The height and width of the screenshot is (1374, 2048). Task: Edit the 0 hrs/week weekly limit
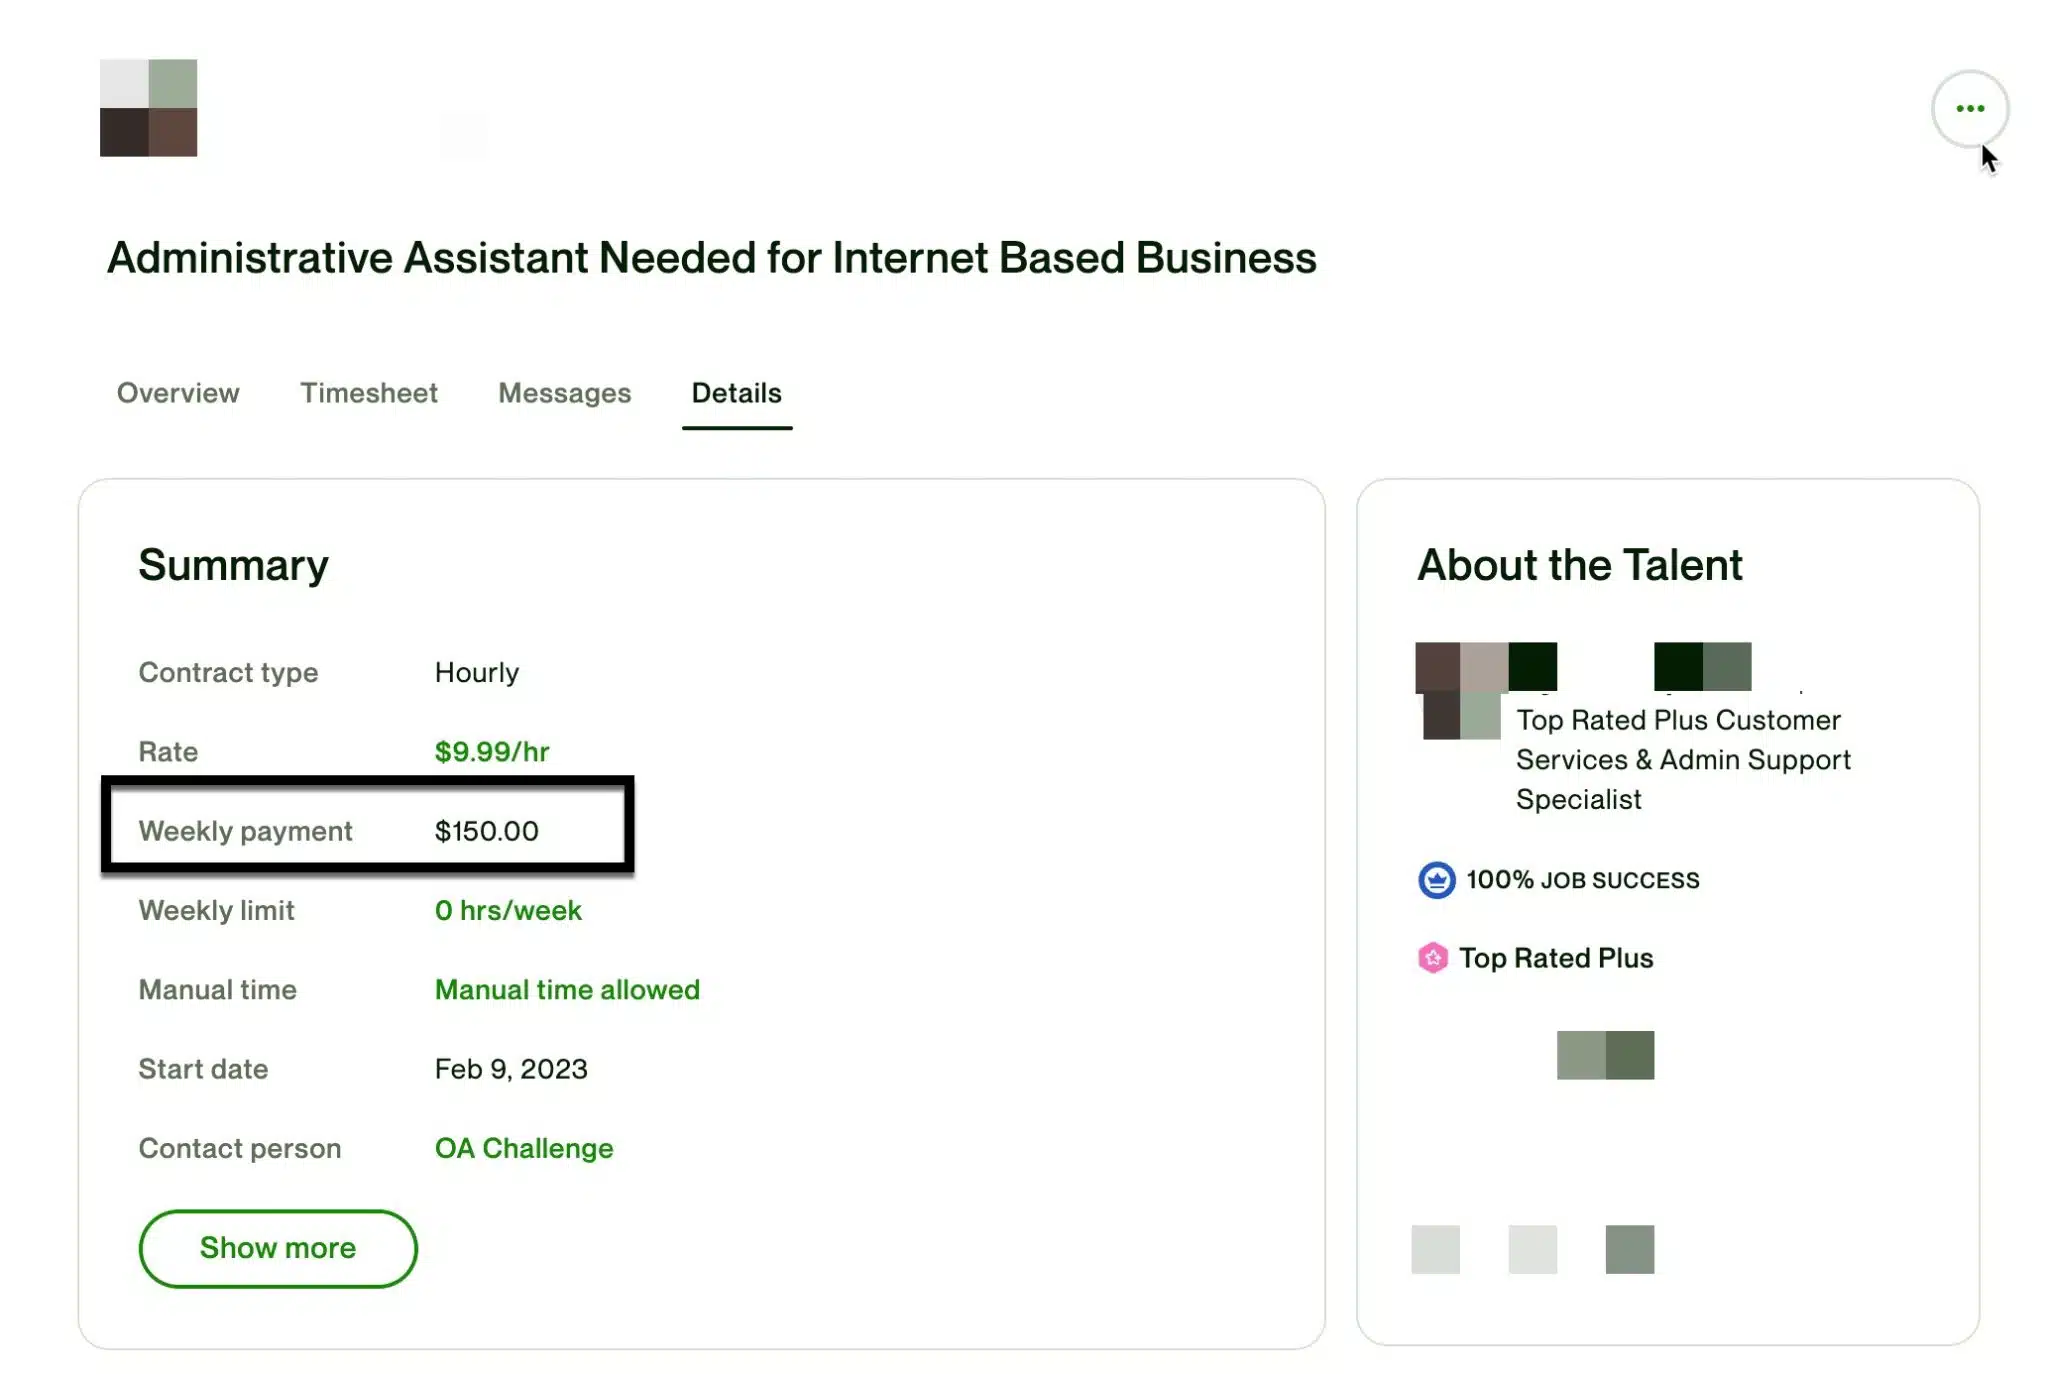pos(507,910)
